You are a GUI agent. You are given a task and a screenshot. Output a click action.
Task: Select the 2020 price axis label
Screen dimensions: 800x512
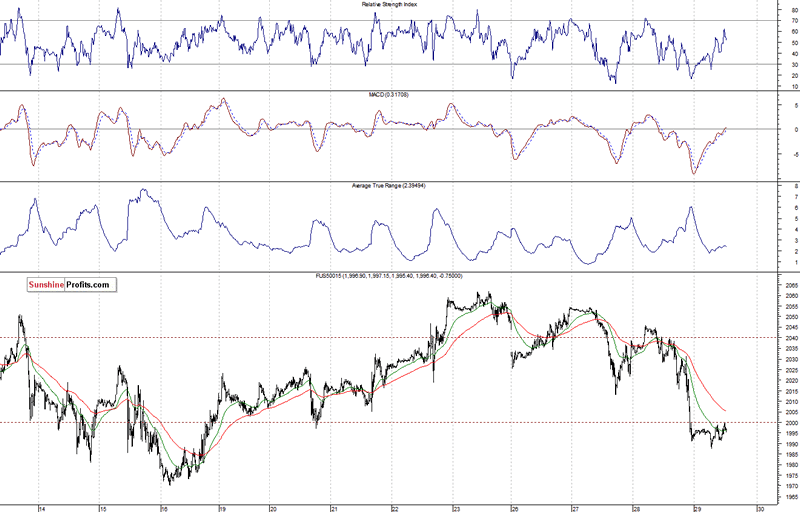(x=792, y=380)
